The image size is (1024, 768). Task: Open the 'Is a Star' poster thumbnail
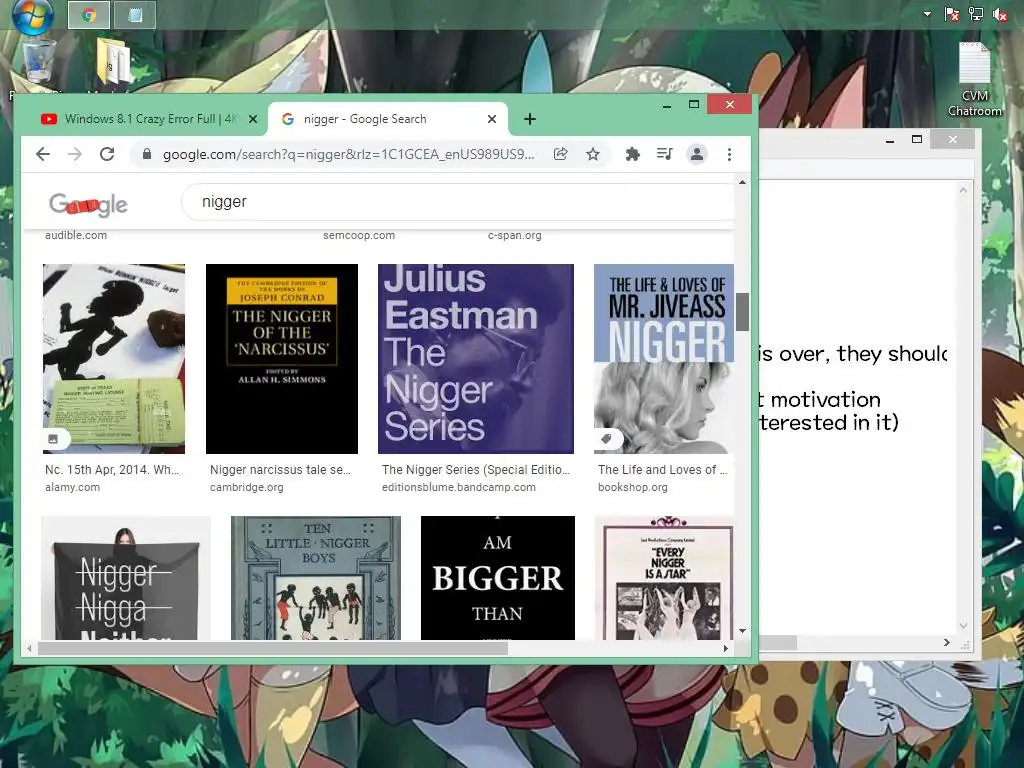[x=664, y=578]
